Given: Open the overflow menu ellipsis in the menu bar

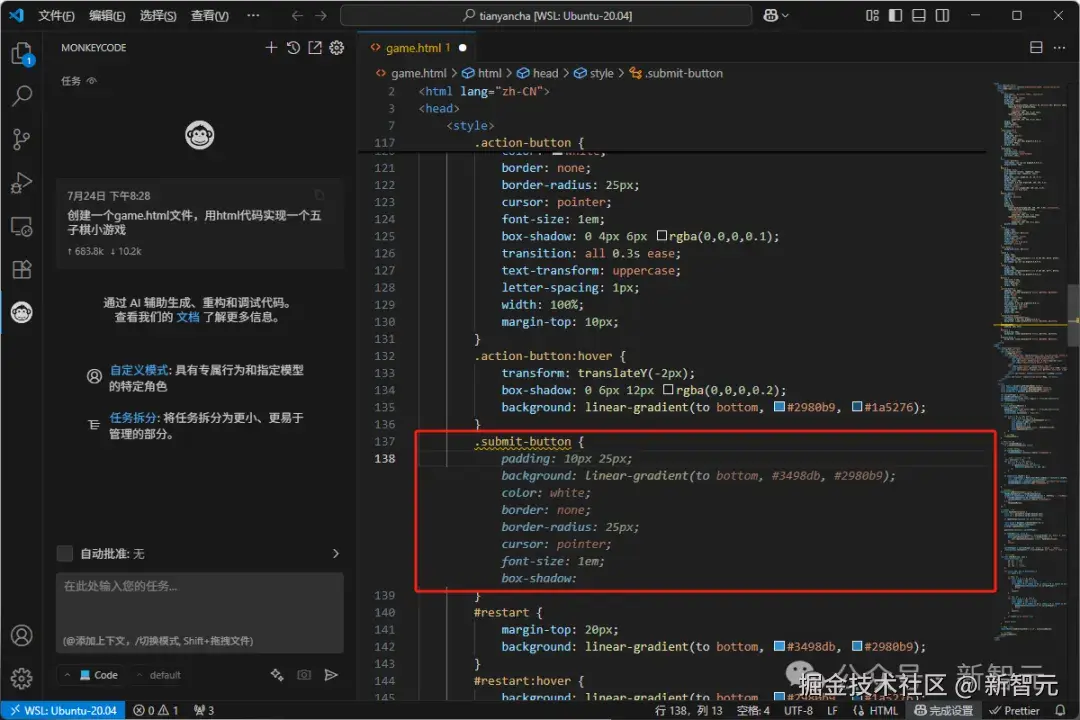Looking at the screenshot, I should [253, 15].
